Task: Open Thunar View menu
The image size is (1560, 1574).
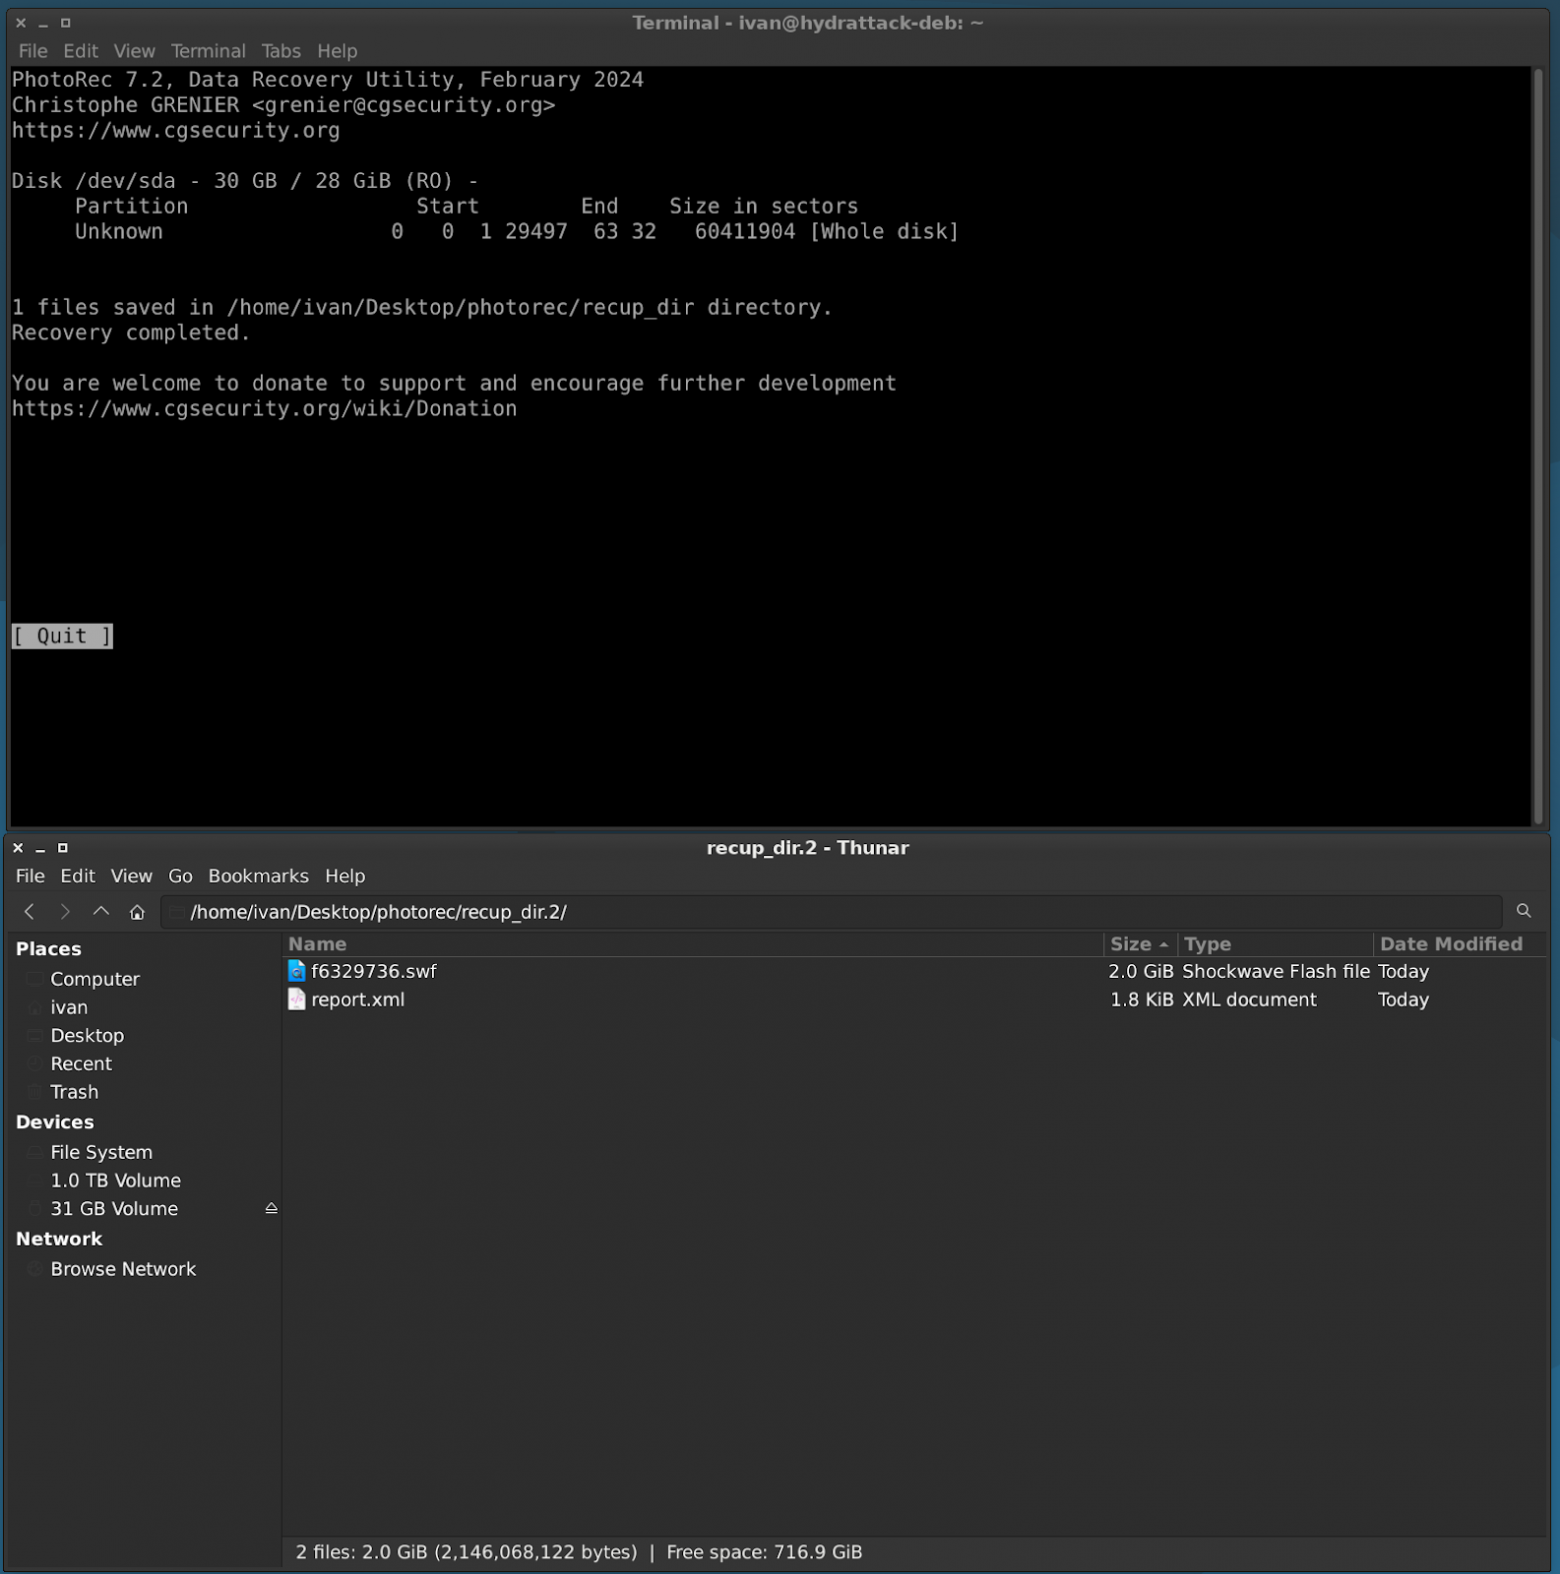Action: click(x=131, y=876)
